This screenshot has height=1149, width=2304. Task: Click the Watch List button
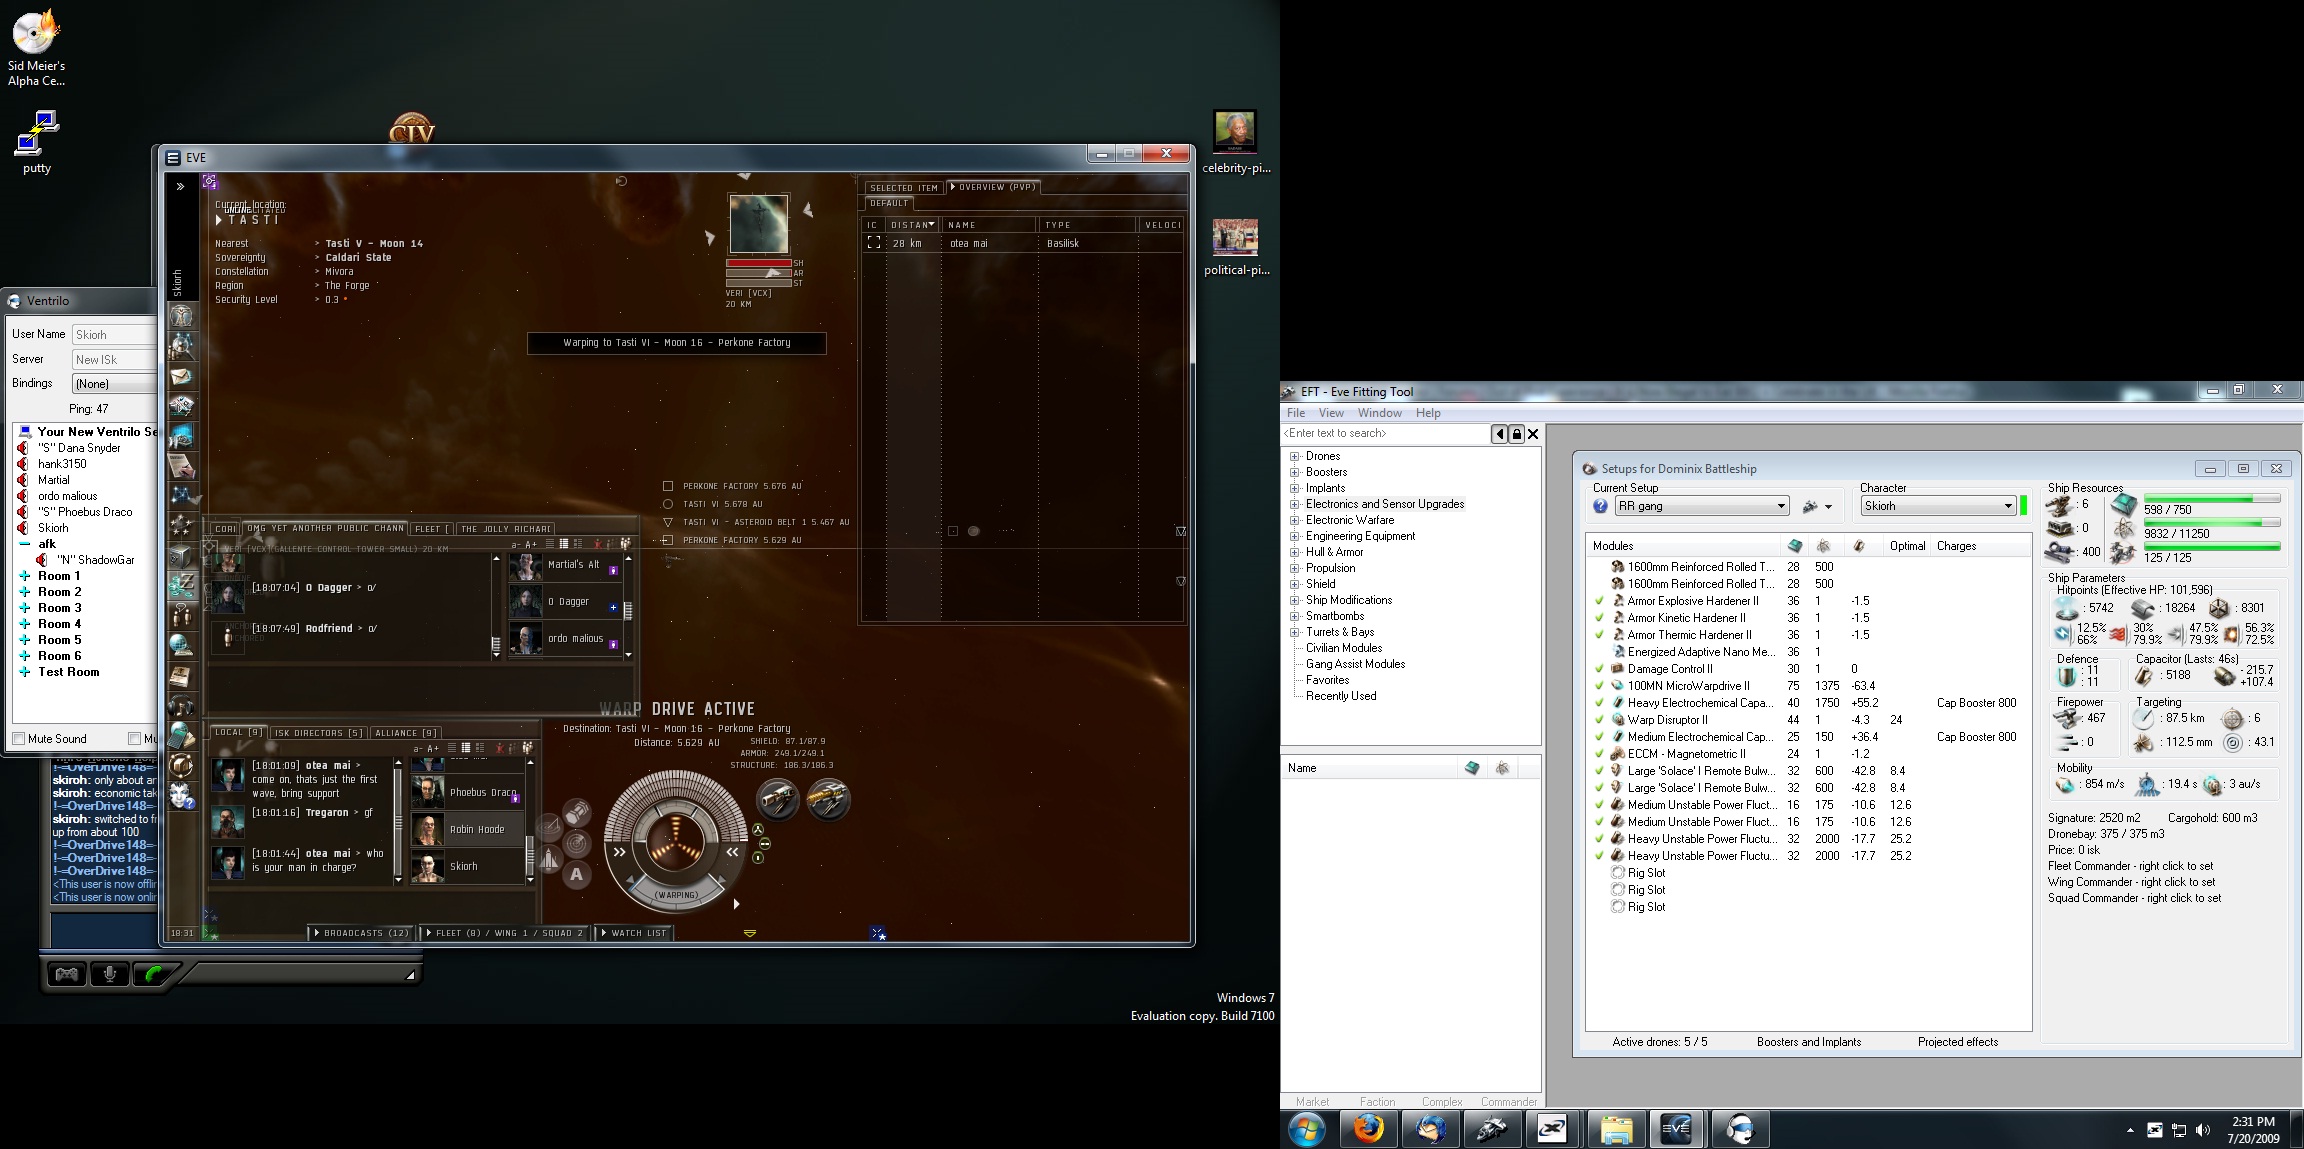point(634,933)
